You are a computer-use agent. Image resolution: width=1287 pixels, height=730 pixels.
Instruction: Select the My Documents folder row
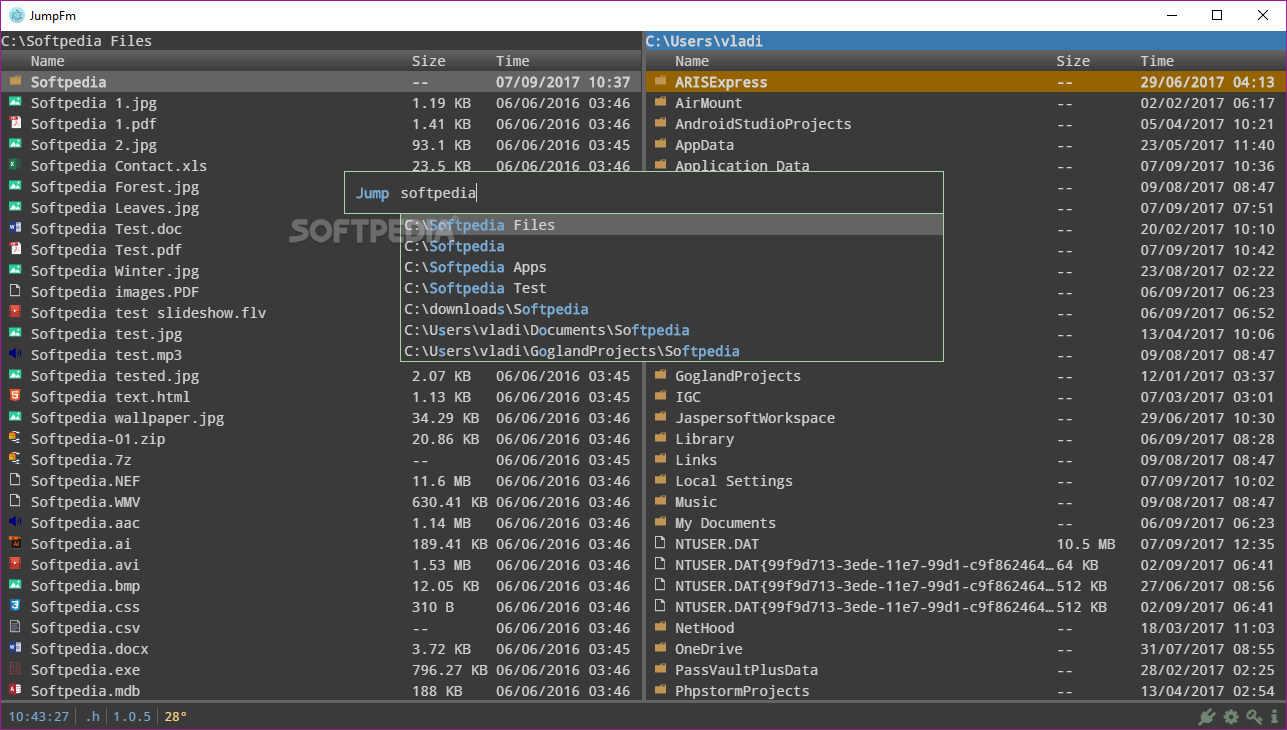tap(965, 523)
